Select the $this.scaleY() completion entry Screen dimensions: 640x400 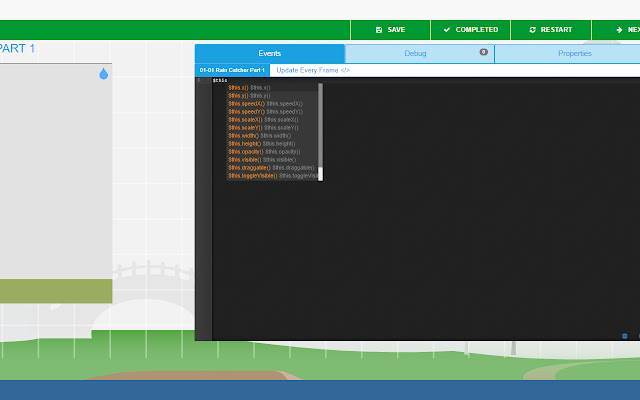(x=272, y=128)
